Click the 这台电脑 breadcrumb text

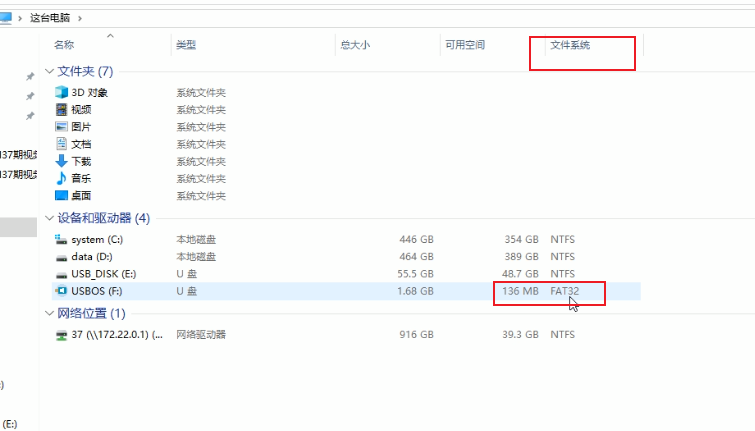pos(50,18)
